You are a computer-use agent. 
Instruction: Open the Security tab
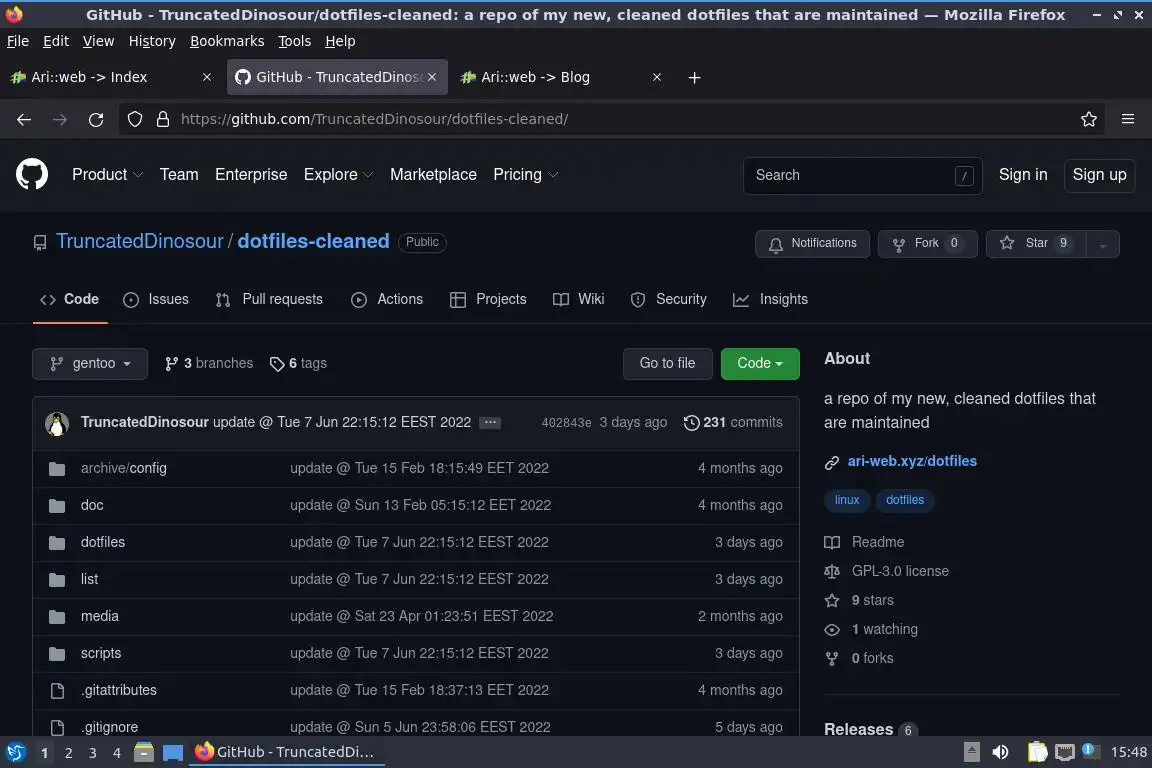pos(669,300)
